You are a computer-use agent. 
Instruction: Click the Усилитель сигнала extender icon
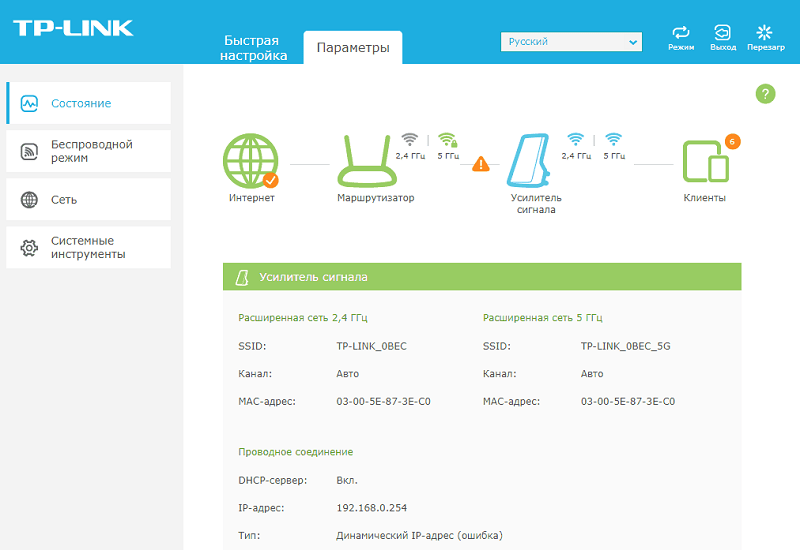click(x=529, y=160)
